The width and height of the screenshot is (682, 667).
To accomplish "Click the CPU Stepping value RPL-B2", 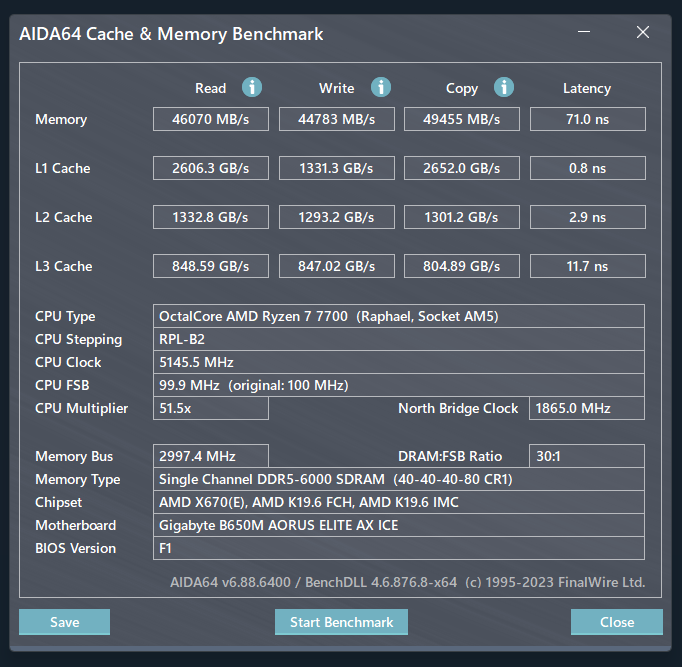I will (x=399, y=339).
